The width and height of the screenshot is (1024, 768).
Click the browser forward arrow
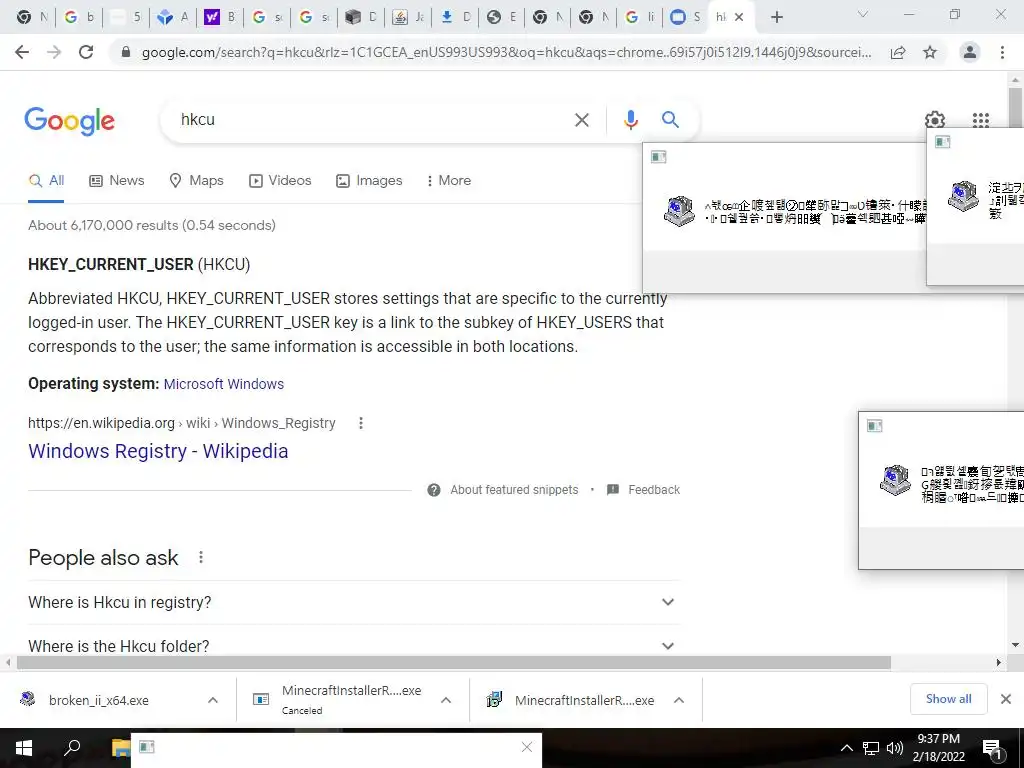54,52
